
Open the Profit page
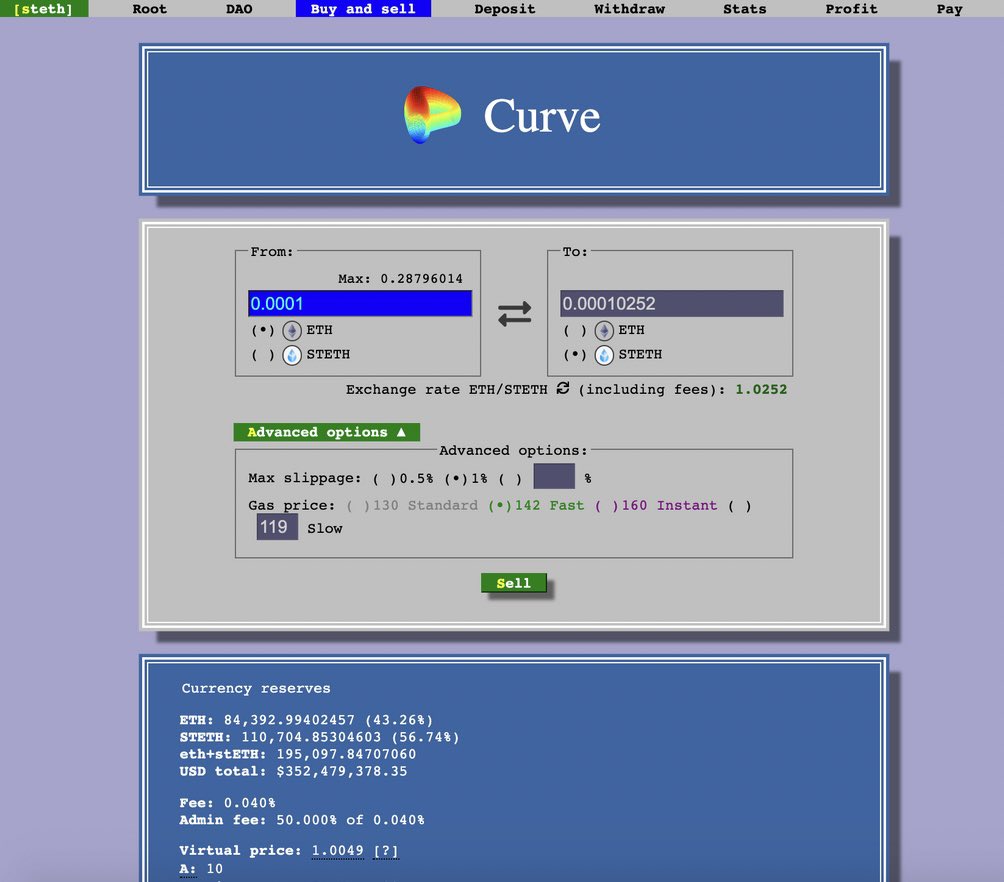click(x=851, y=9)
